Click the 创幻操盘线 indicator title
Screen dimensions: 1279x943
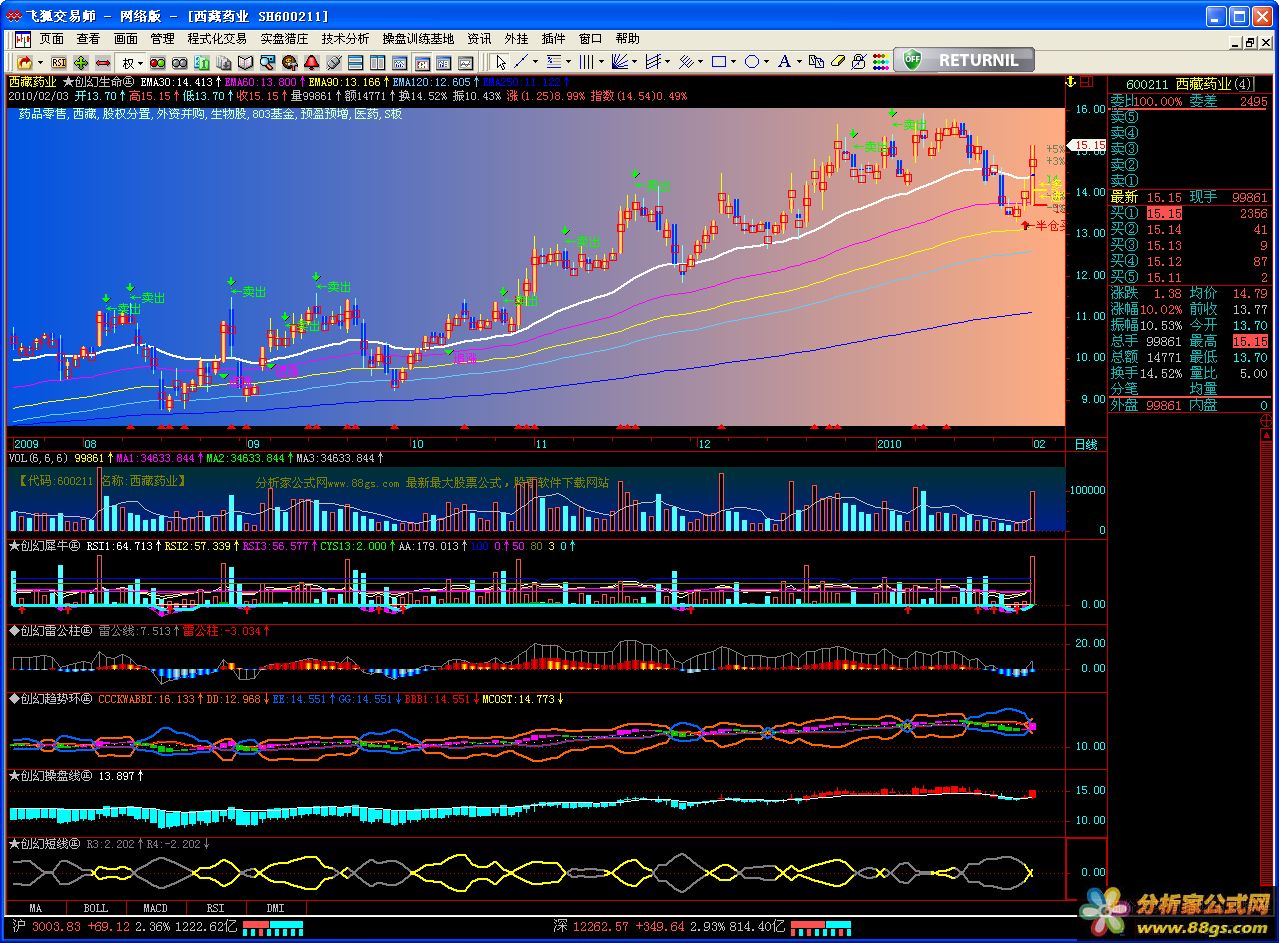click(x=51, y=775)
